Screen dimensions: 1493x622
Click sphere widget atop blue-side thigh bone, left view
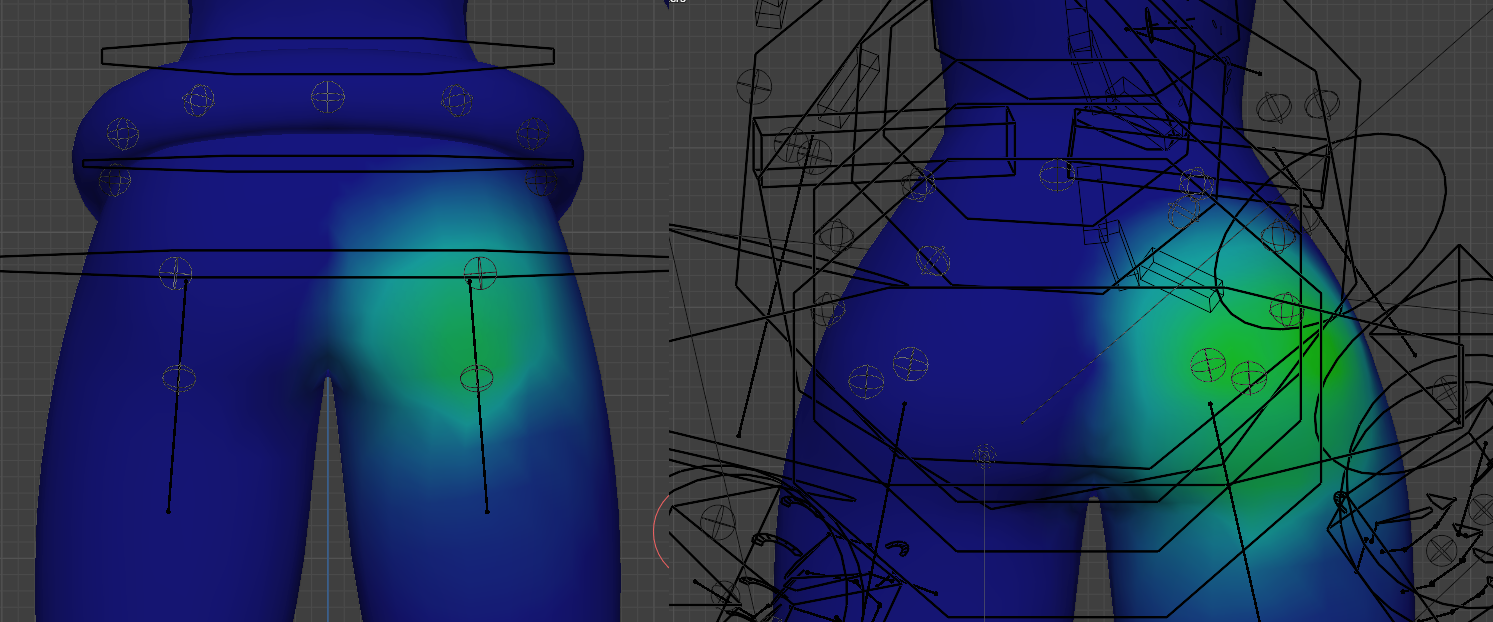click(175, 272)
